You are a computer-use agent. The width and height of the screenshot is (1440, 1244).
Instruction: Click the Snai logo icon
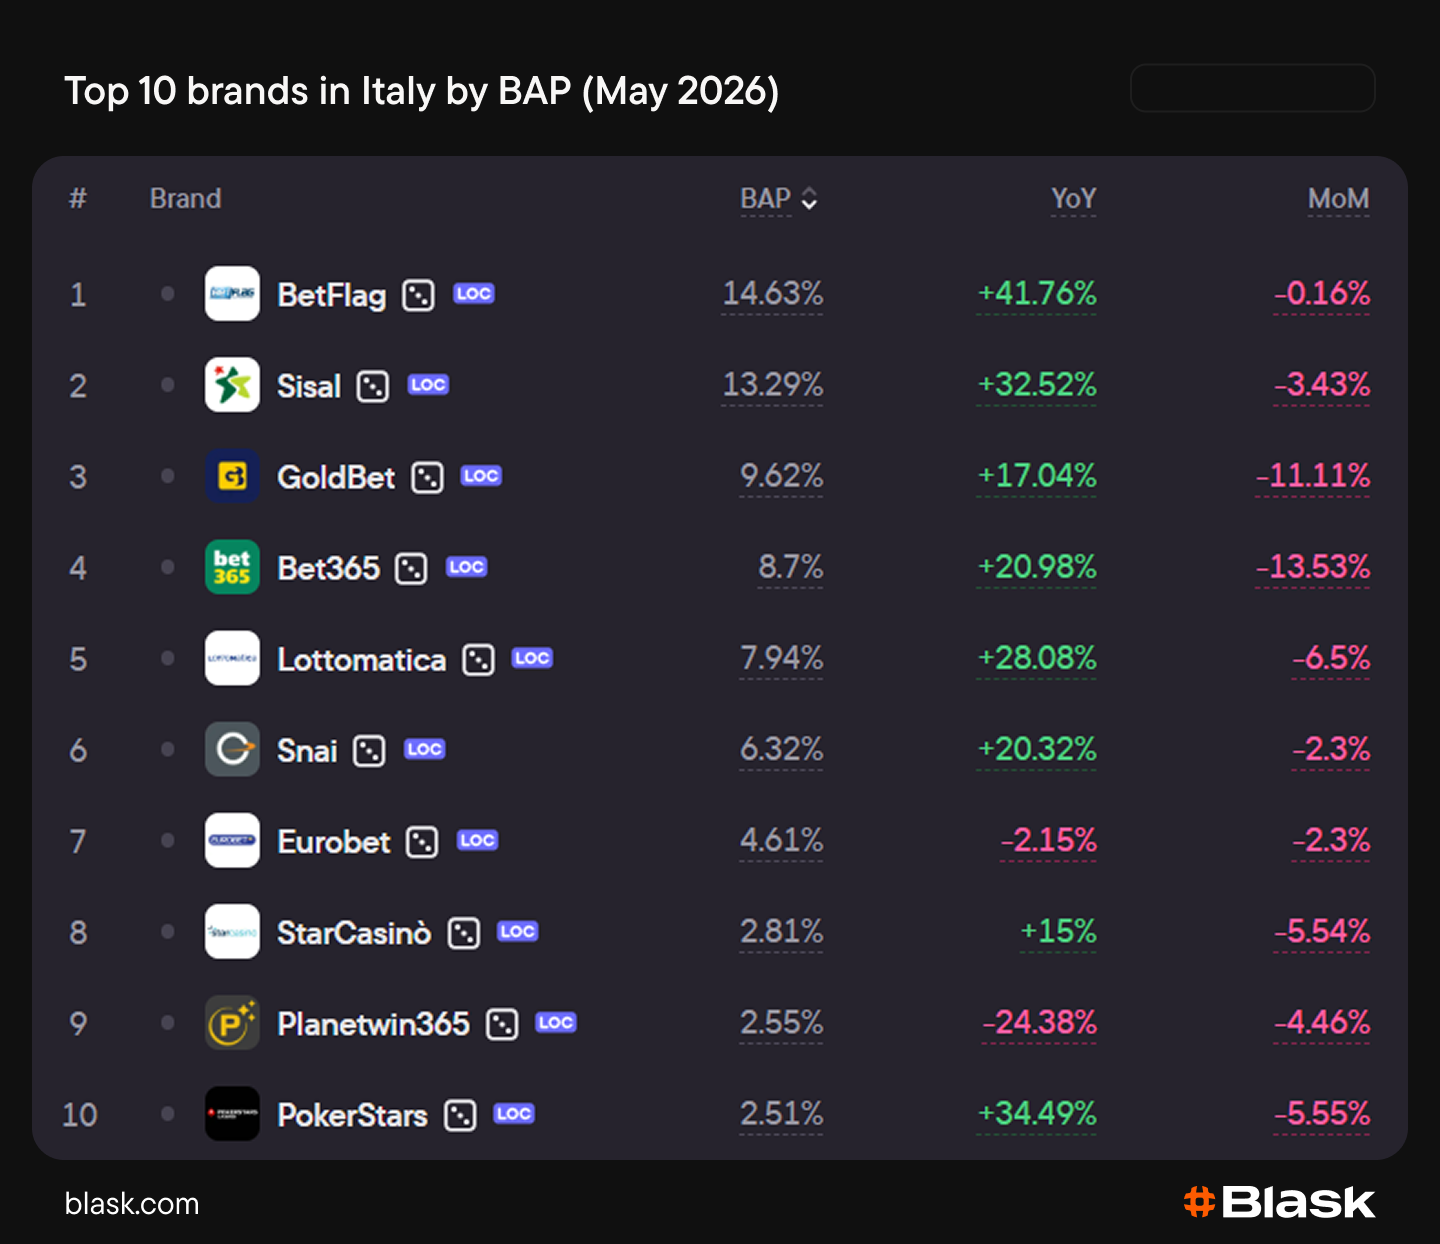[x=232, y=749]
